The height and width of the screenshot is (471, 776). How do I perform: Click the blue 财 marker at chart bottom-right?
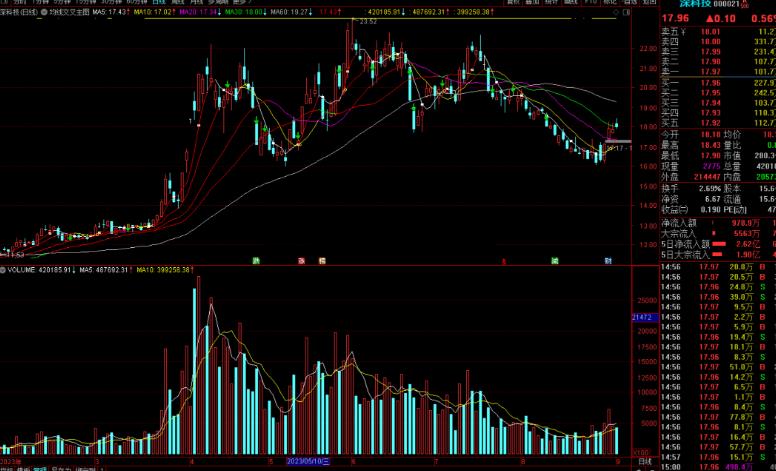[x=608, y=261]
